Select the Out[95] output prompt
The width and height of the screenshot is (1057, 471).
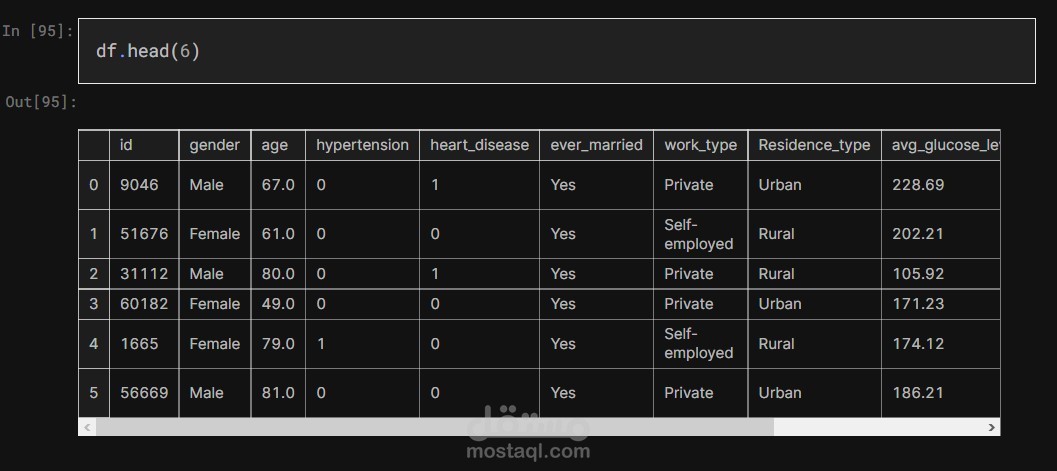[x=41, y=102]
